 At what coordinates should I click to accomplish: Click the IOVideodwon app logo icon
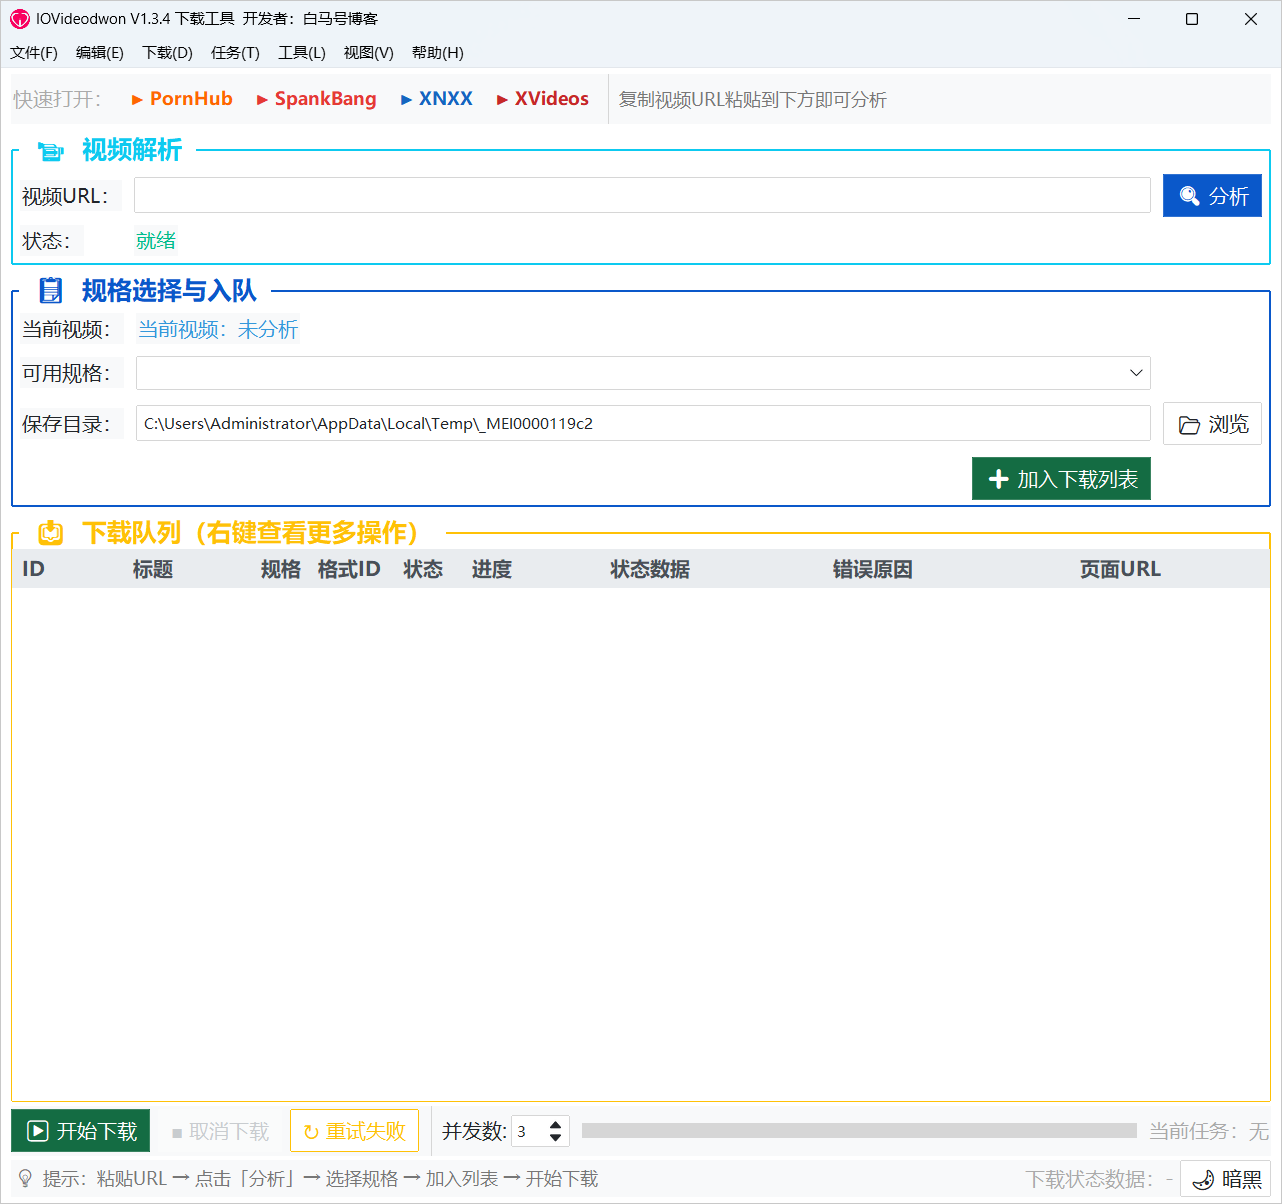tap(20, 19)
